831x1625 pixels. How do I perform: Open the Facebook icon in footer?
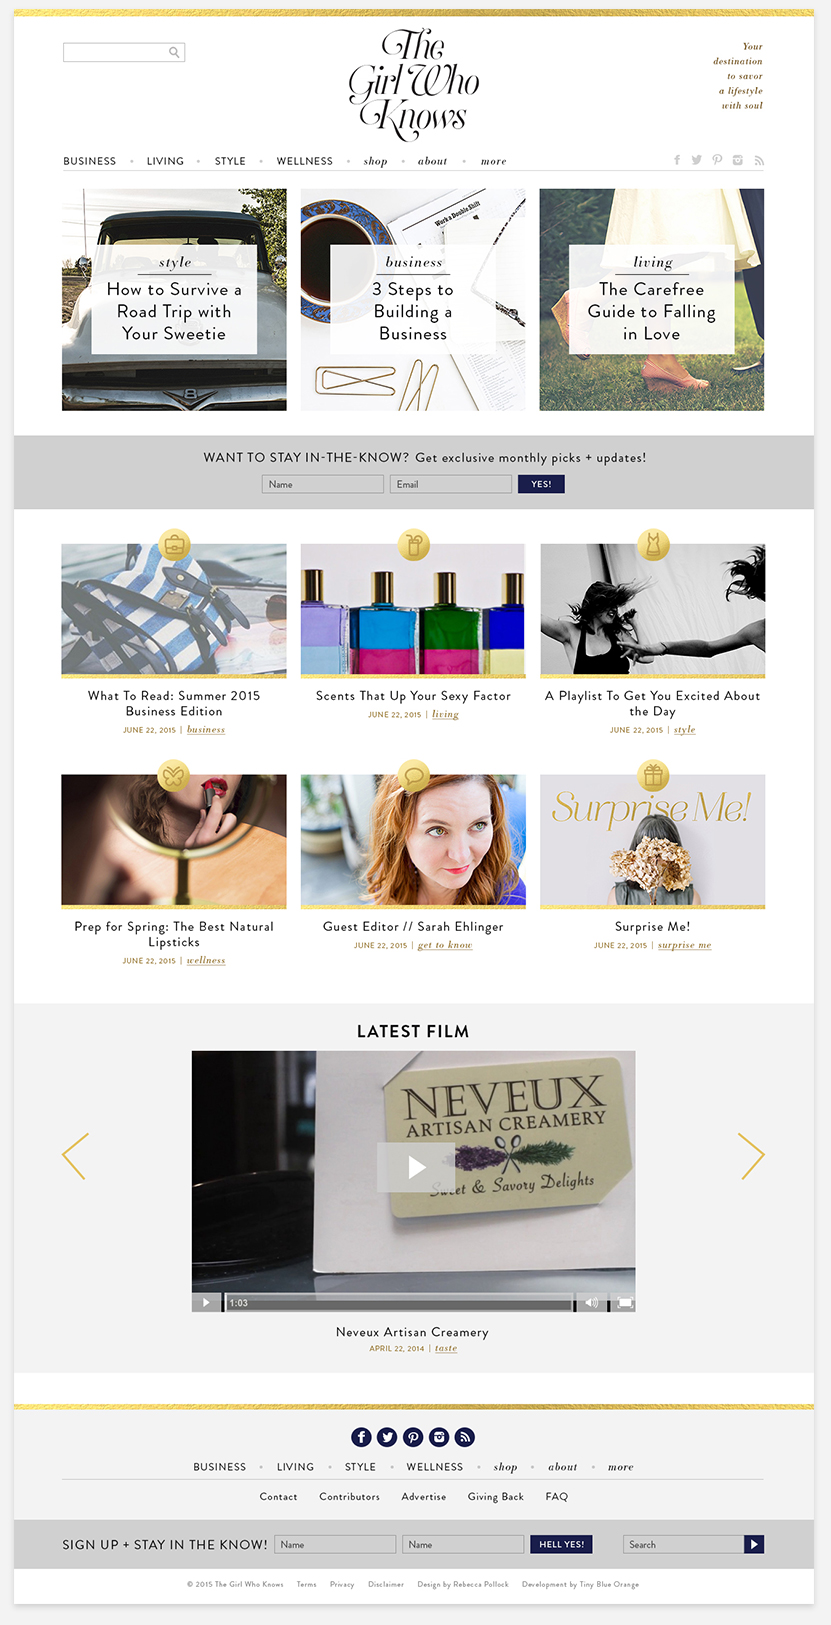pyautogui.click(x=361, y=1437)
